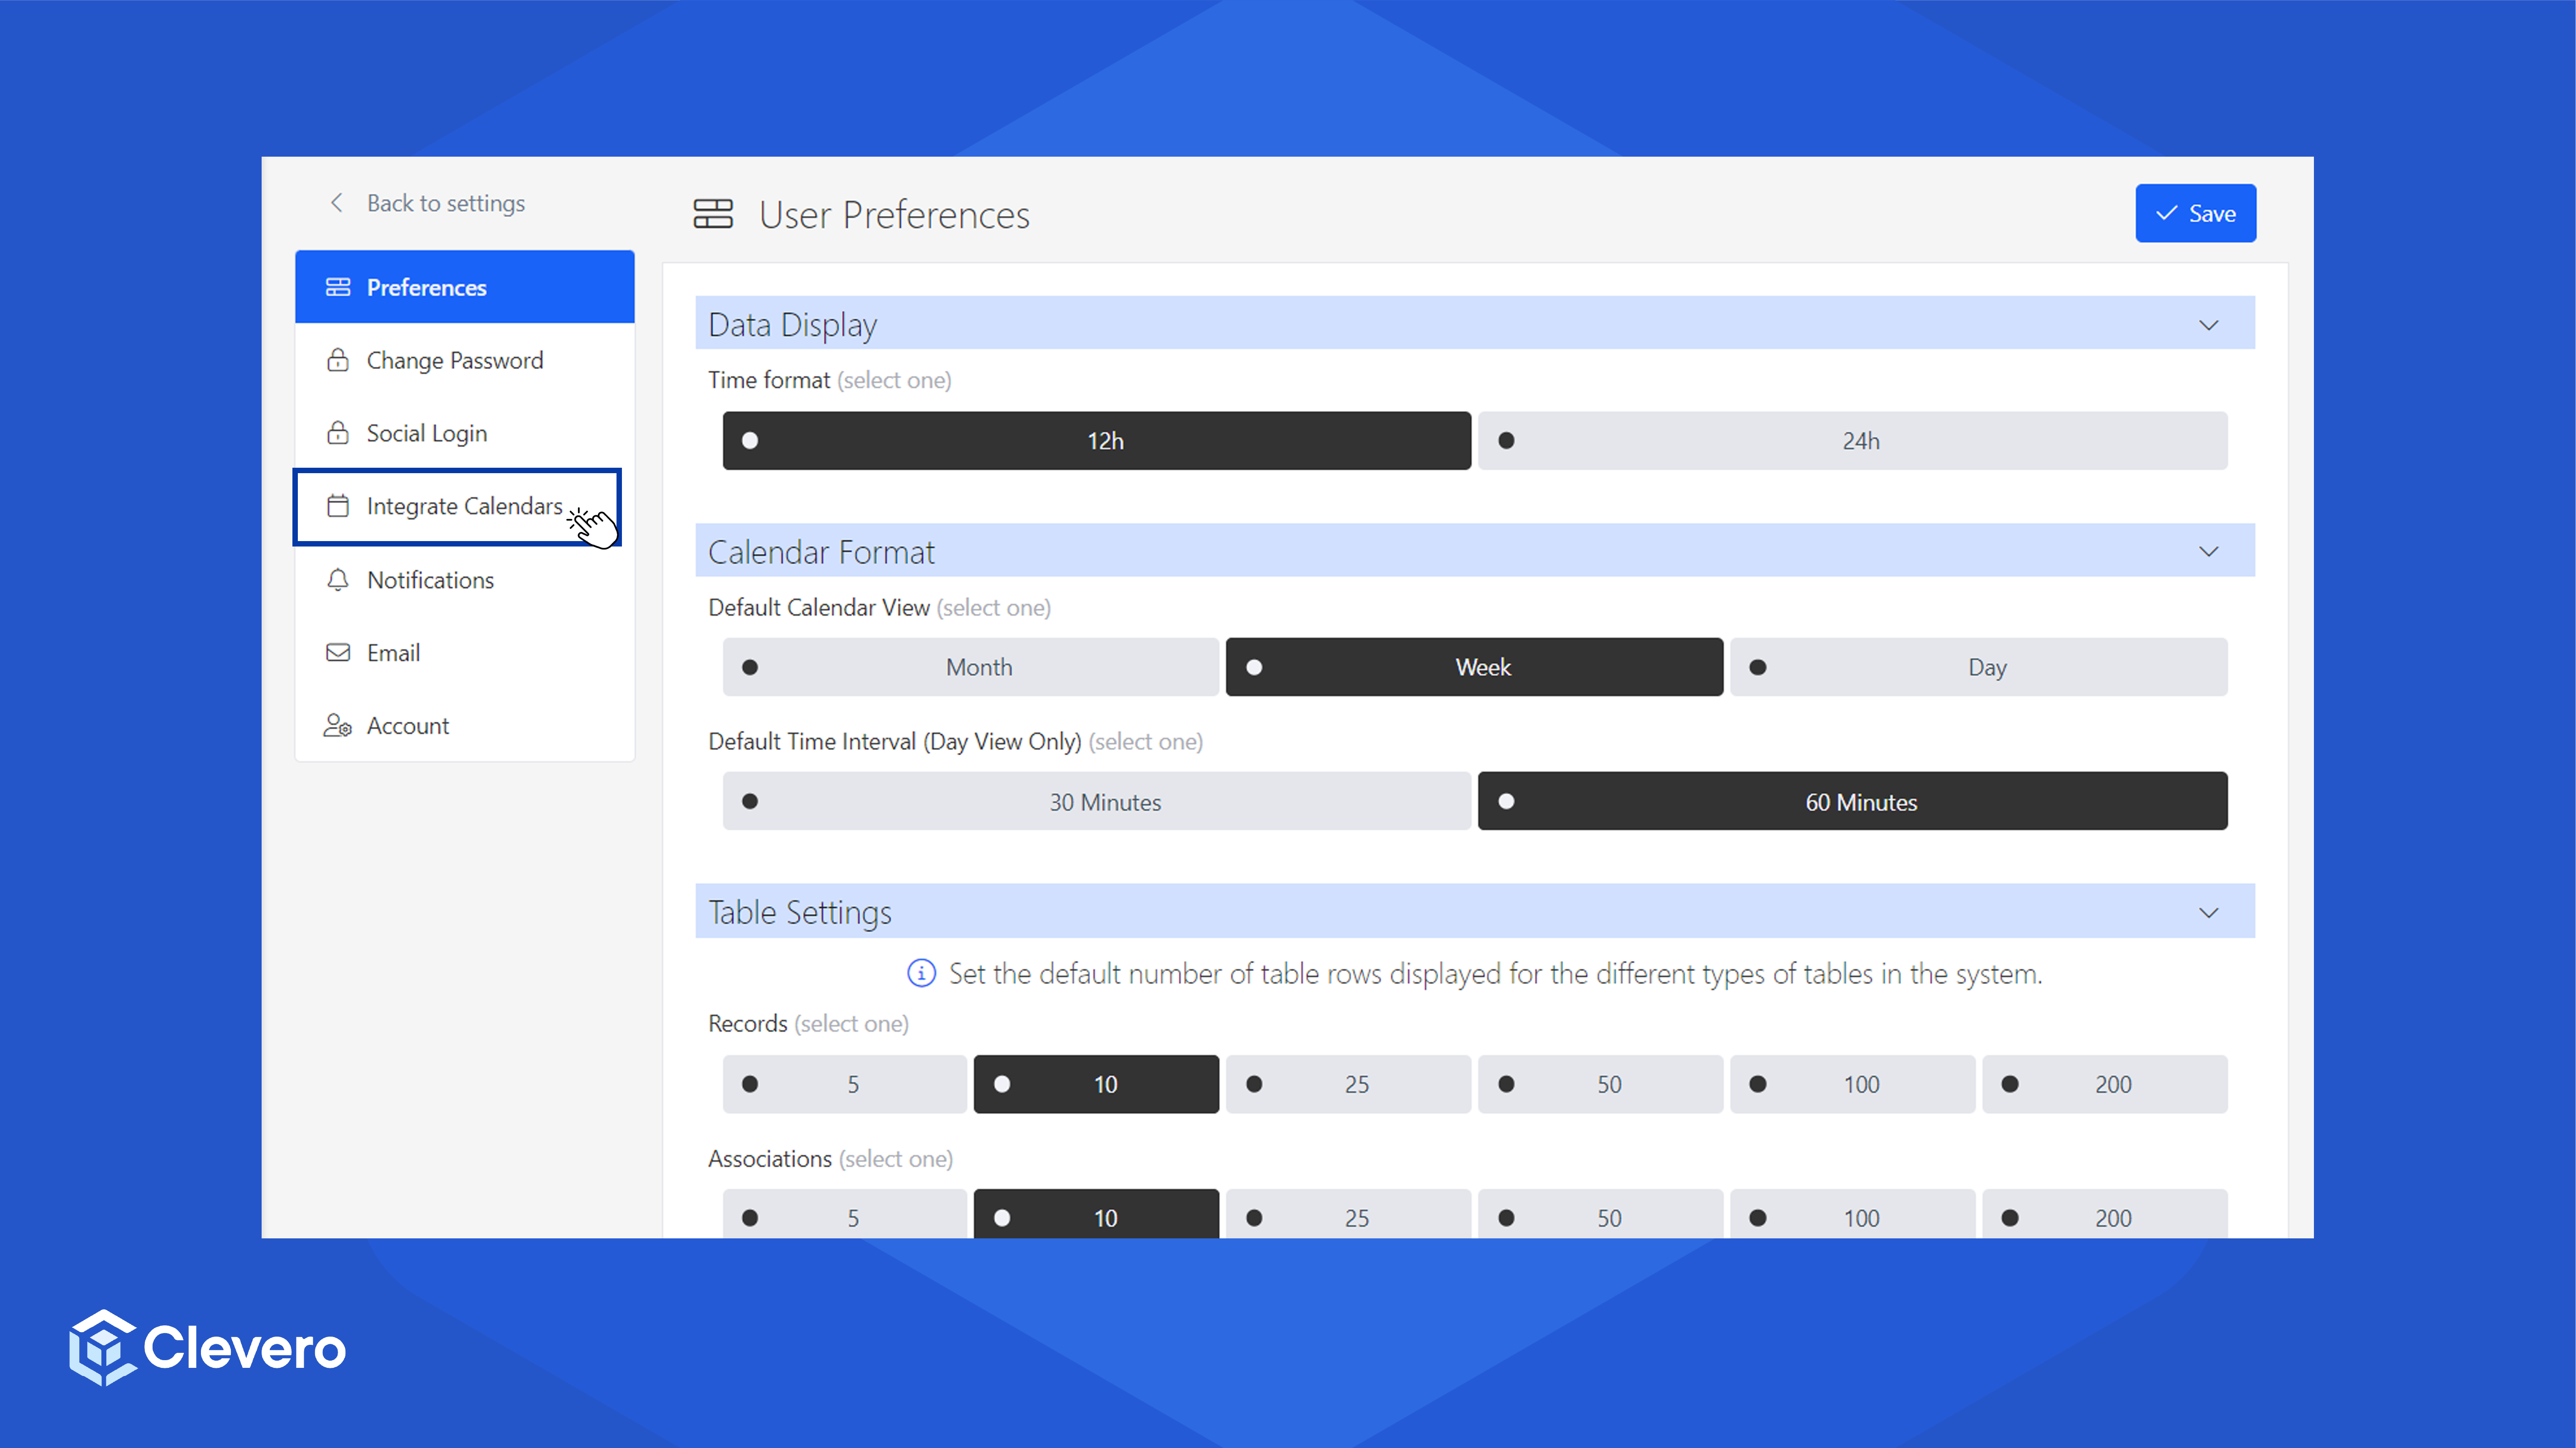
Task: Click the Social Login lock icon
Action: tap(338, 433)
